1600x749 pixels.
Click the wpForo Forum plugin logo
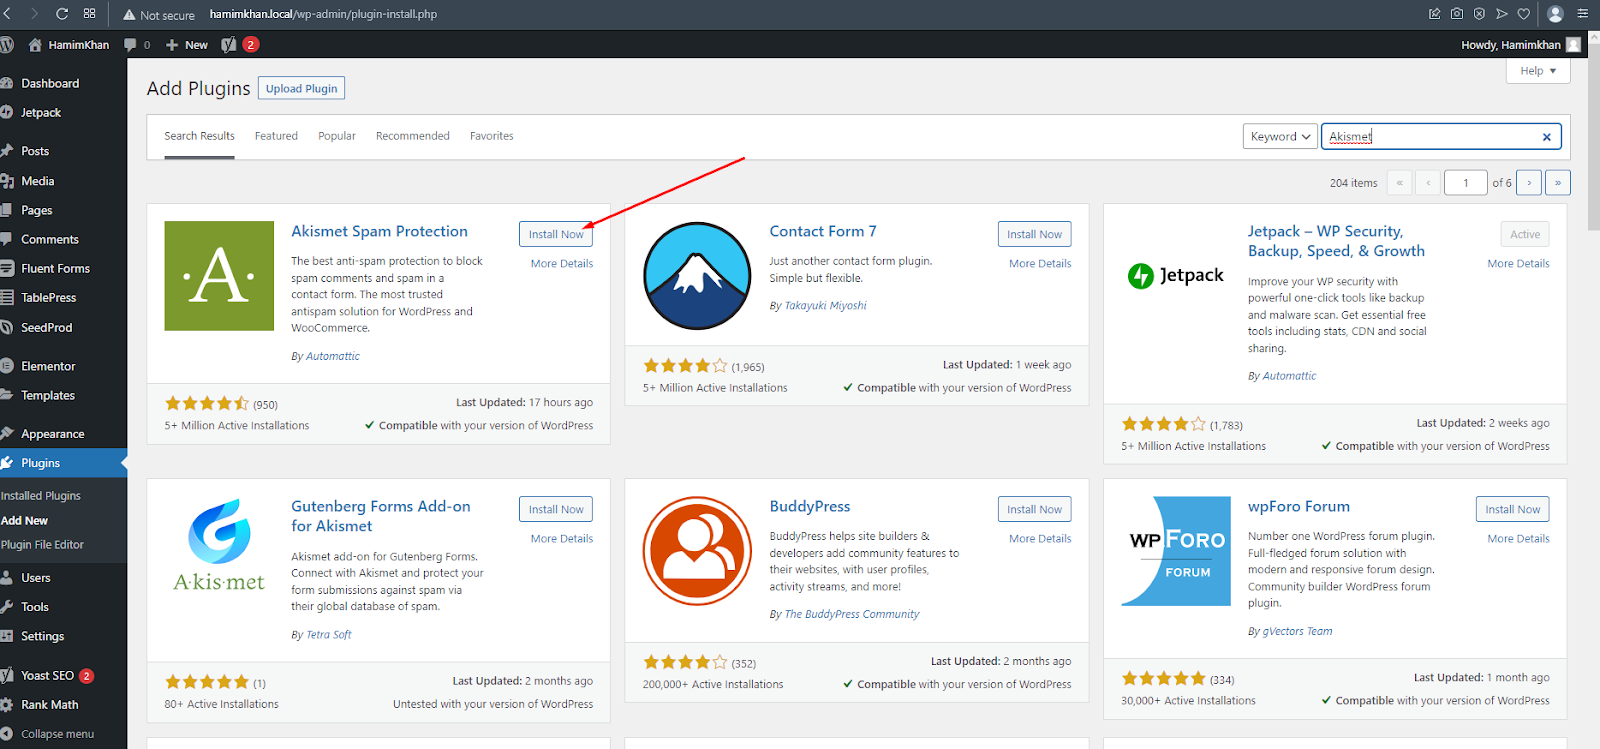tap(1175, 551)
